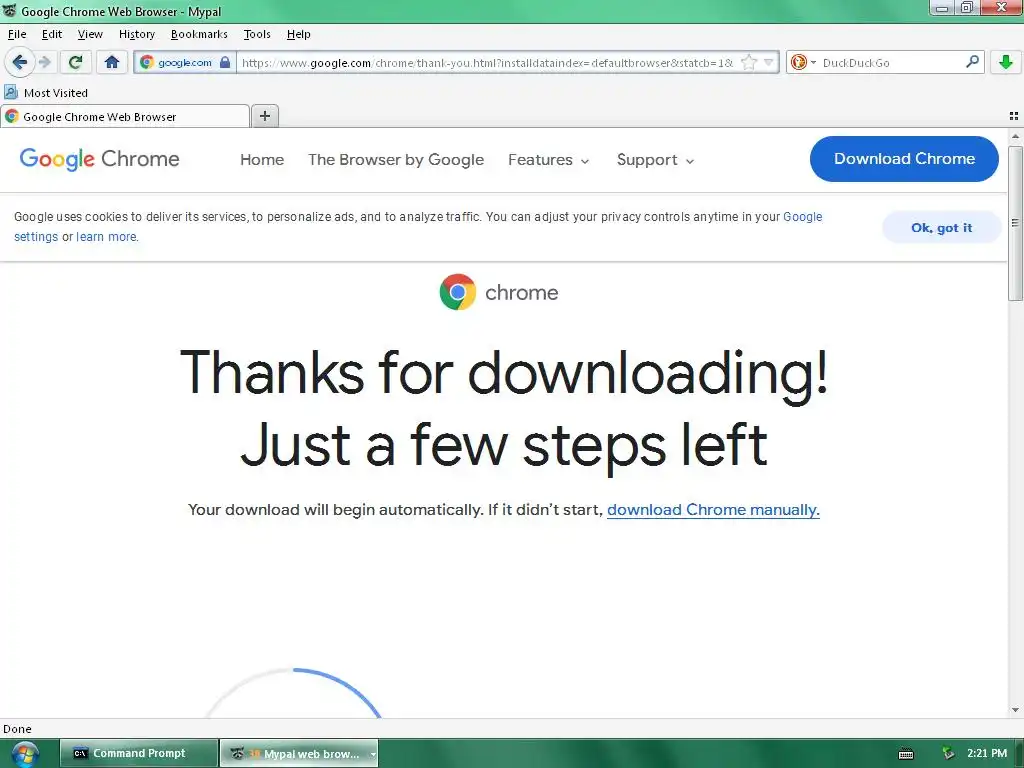Dismiss cookie notice with Ok, got it
The height and width of the screenshot is (768, 1024).
click(x=941, y=227)
